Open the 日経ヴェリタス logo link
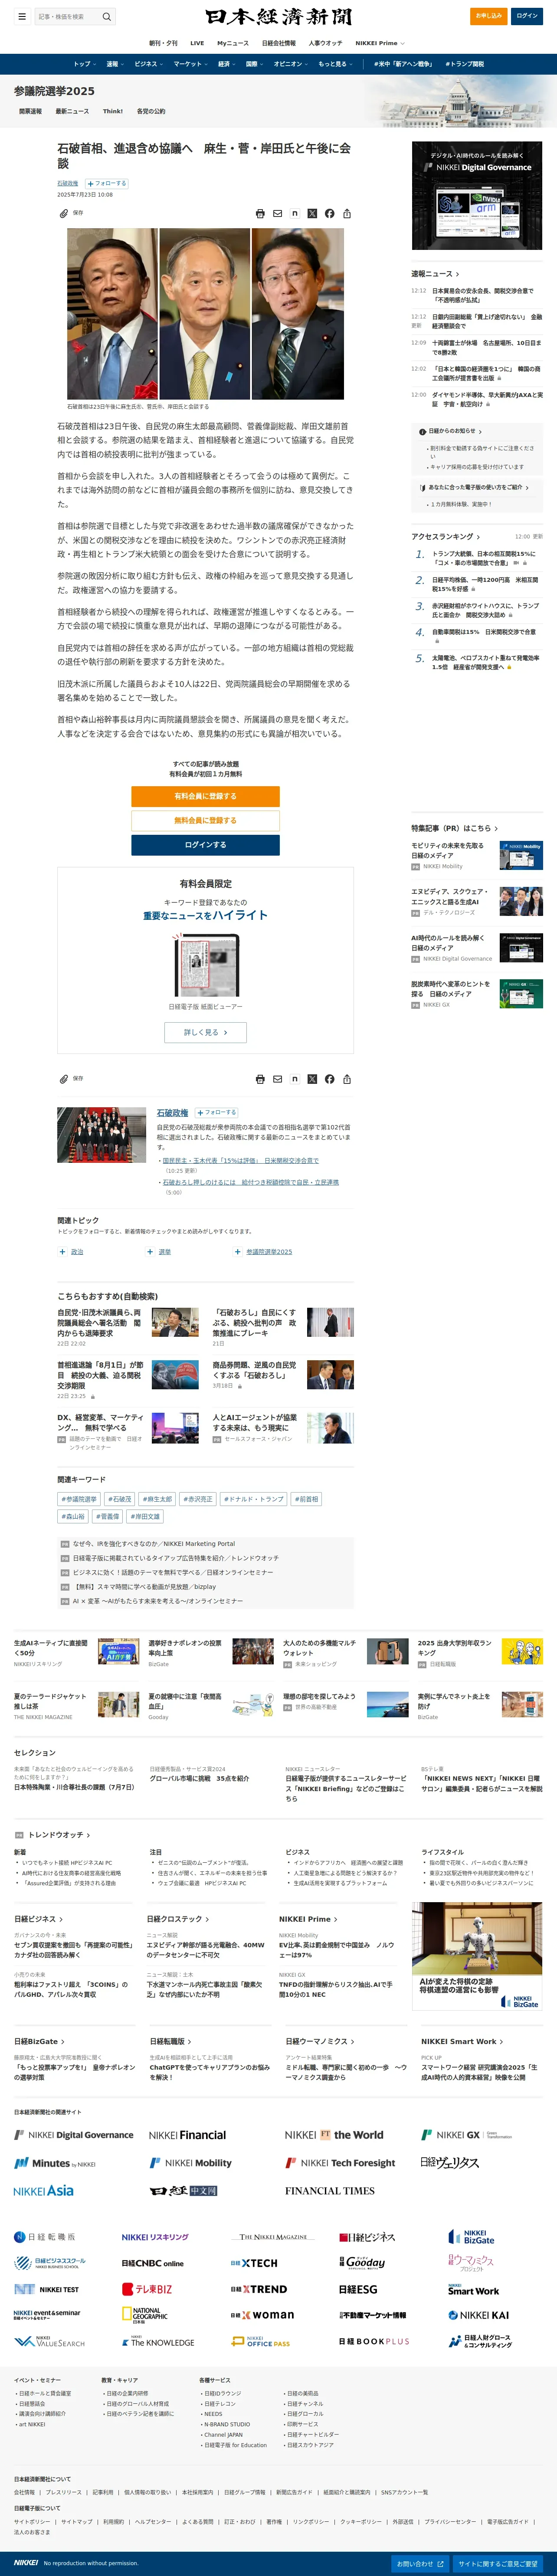Viewport: 557px width, 2576px height. click(x=450, y=2162)
